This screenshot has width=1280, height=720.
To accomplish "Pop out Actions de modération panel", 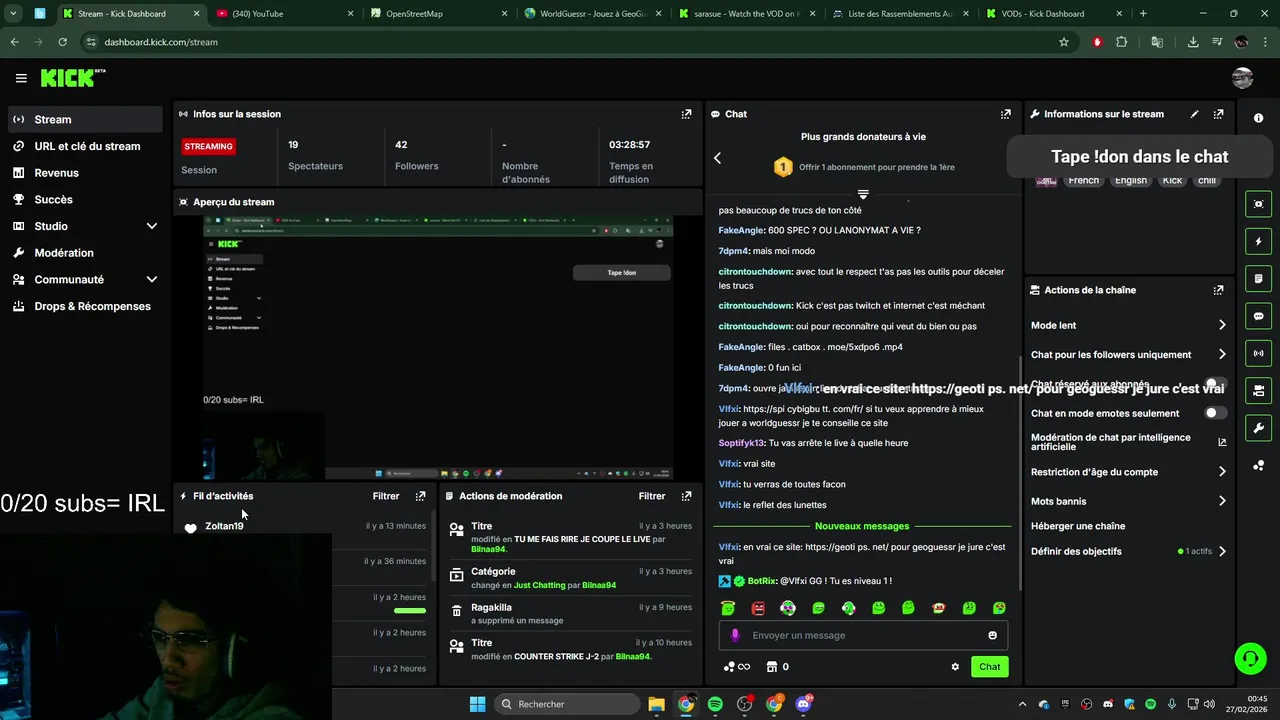I will coord(686,496).
